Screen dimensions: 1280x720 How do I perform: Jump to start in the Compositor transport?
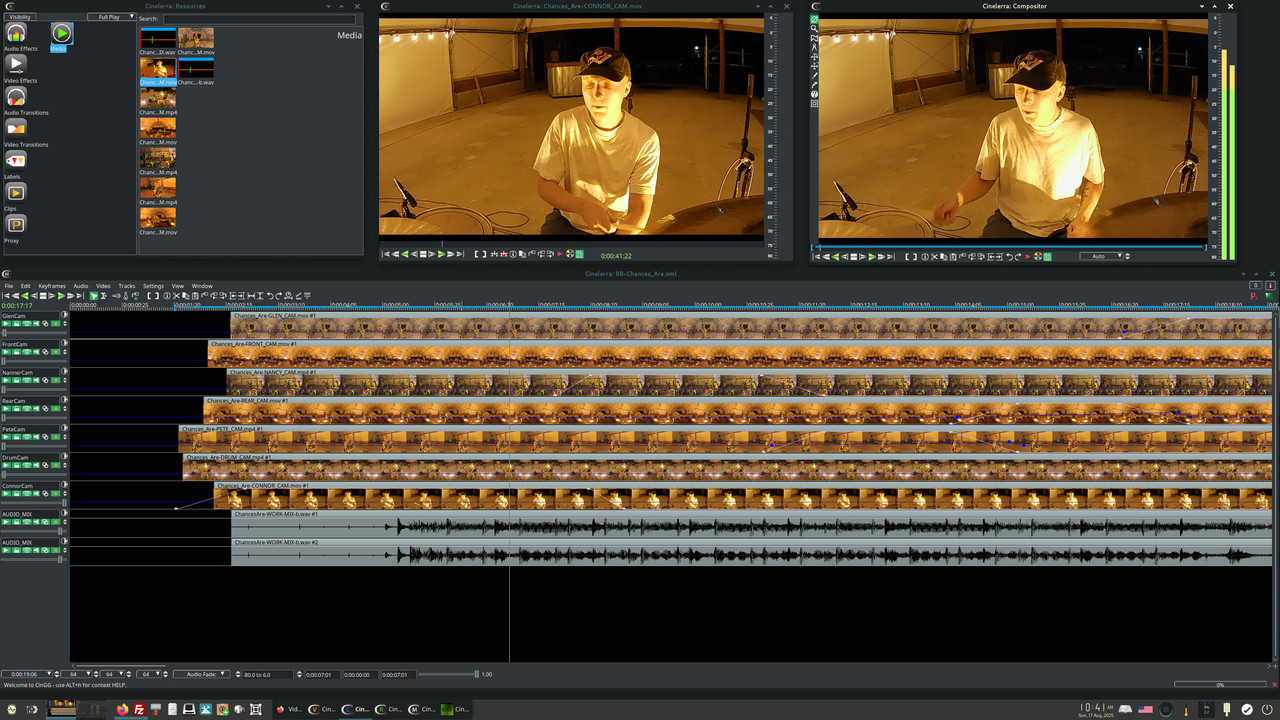(x=816, y=257)
